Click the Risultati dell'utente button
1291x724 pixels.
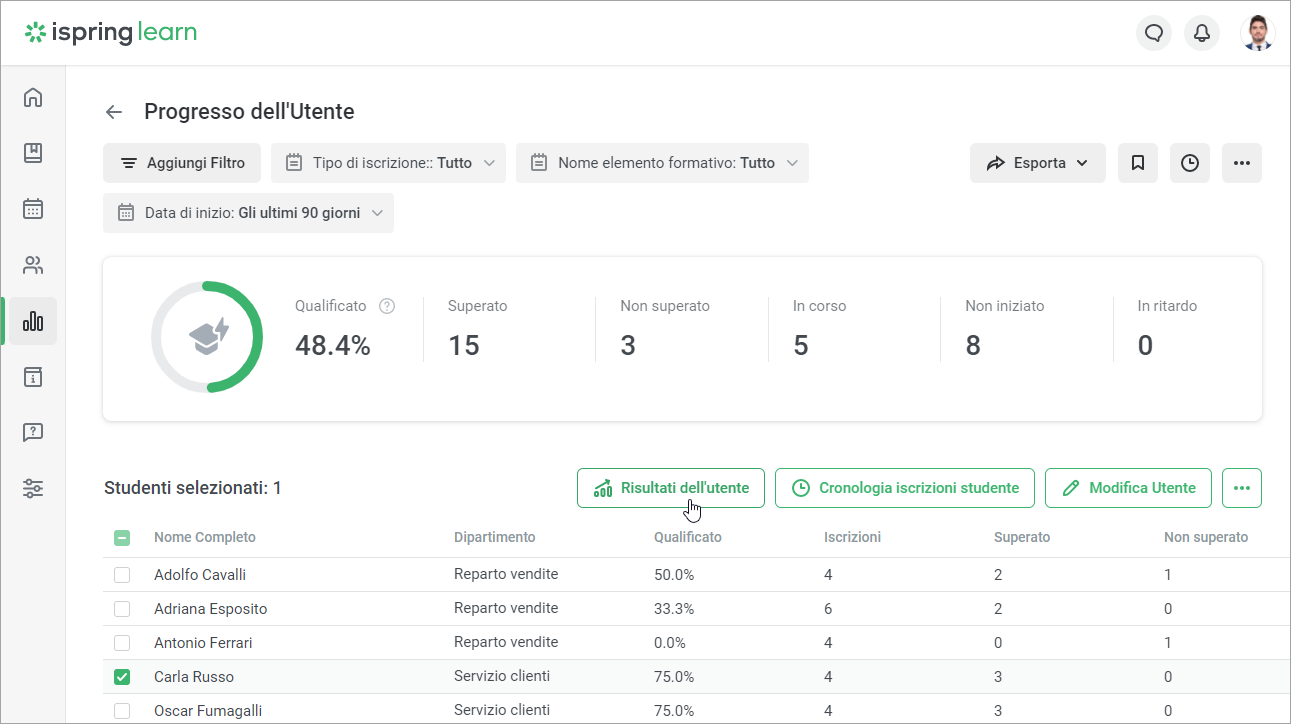[671, 488]
